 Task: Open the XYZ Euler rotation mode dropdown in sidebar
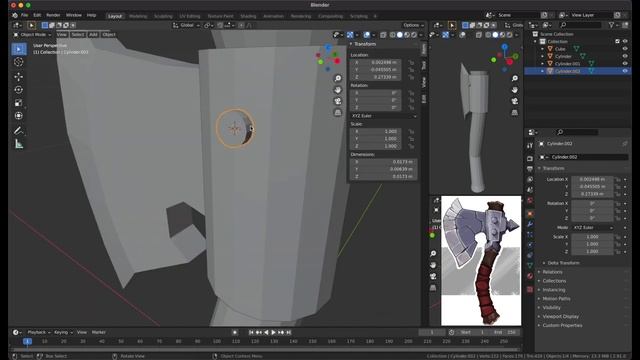click(384, 116)
